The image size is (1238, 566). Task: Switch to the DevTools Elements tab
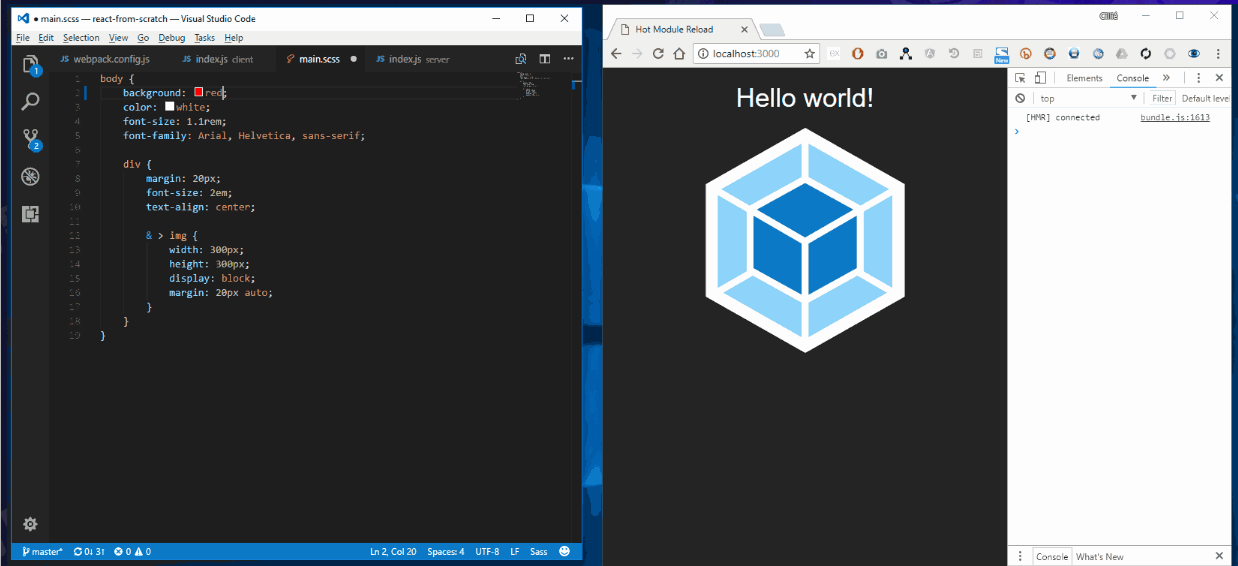pyautogui.click(x=1084, y=78)
